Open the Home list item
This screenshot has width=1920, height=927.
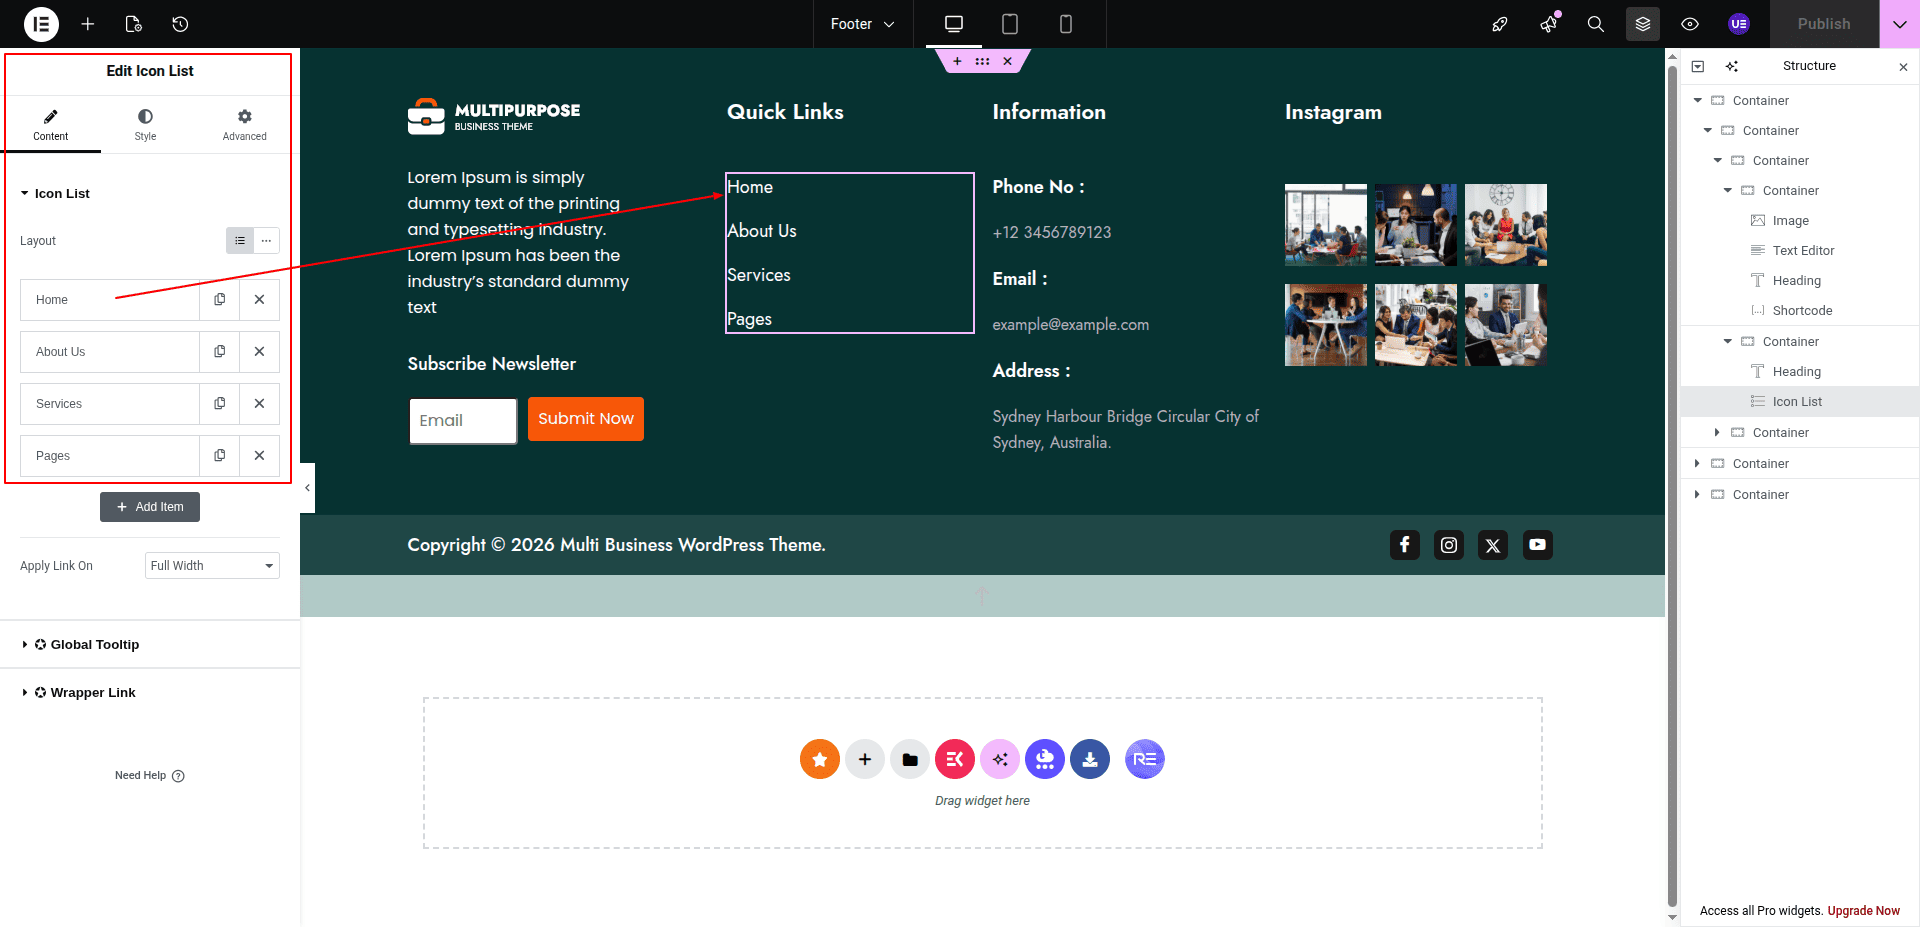(109, 300)
